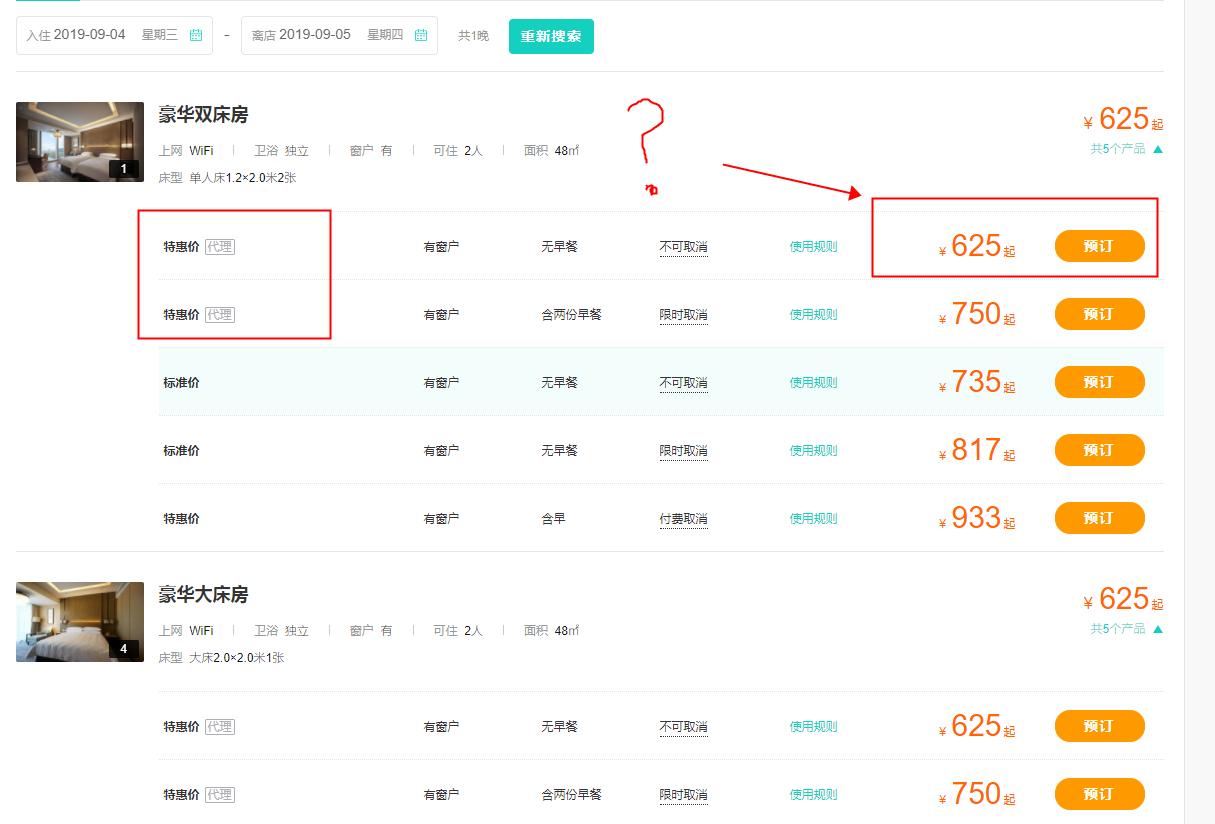Open the 豪华大床房 room photo thumbnail
The height and width of the screenshot is (824, 1215).
click(x=80, y=622)
